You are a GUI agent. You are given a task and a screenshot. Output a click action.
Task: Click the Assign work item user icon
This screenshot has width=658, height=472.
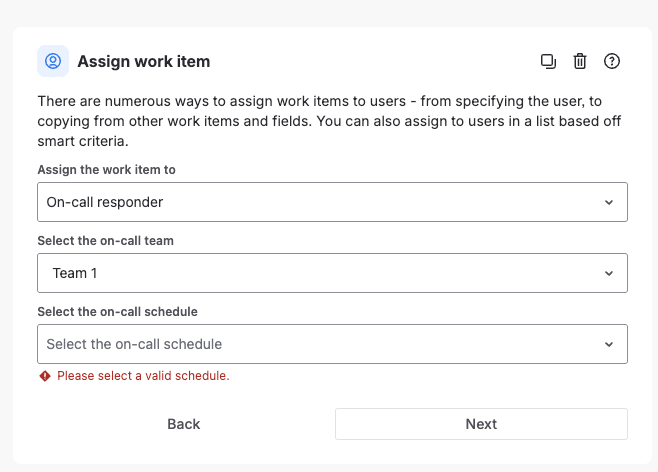point(53,61)
